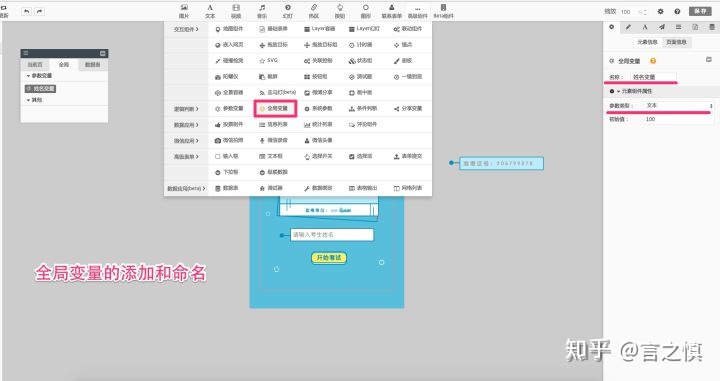Add the 选择开关 toggle switch component
Screen dimensions: 720x381
point(319,157)
